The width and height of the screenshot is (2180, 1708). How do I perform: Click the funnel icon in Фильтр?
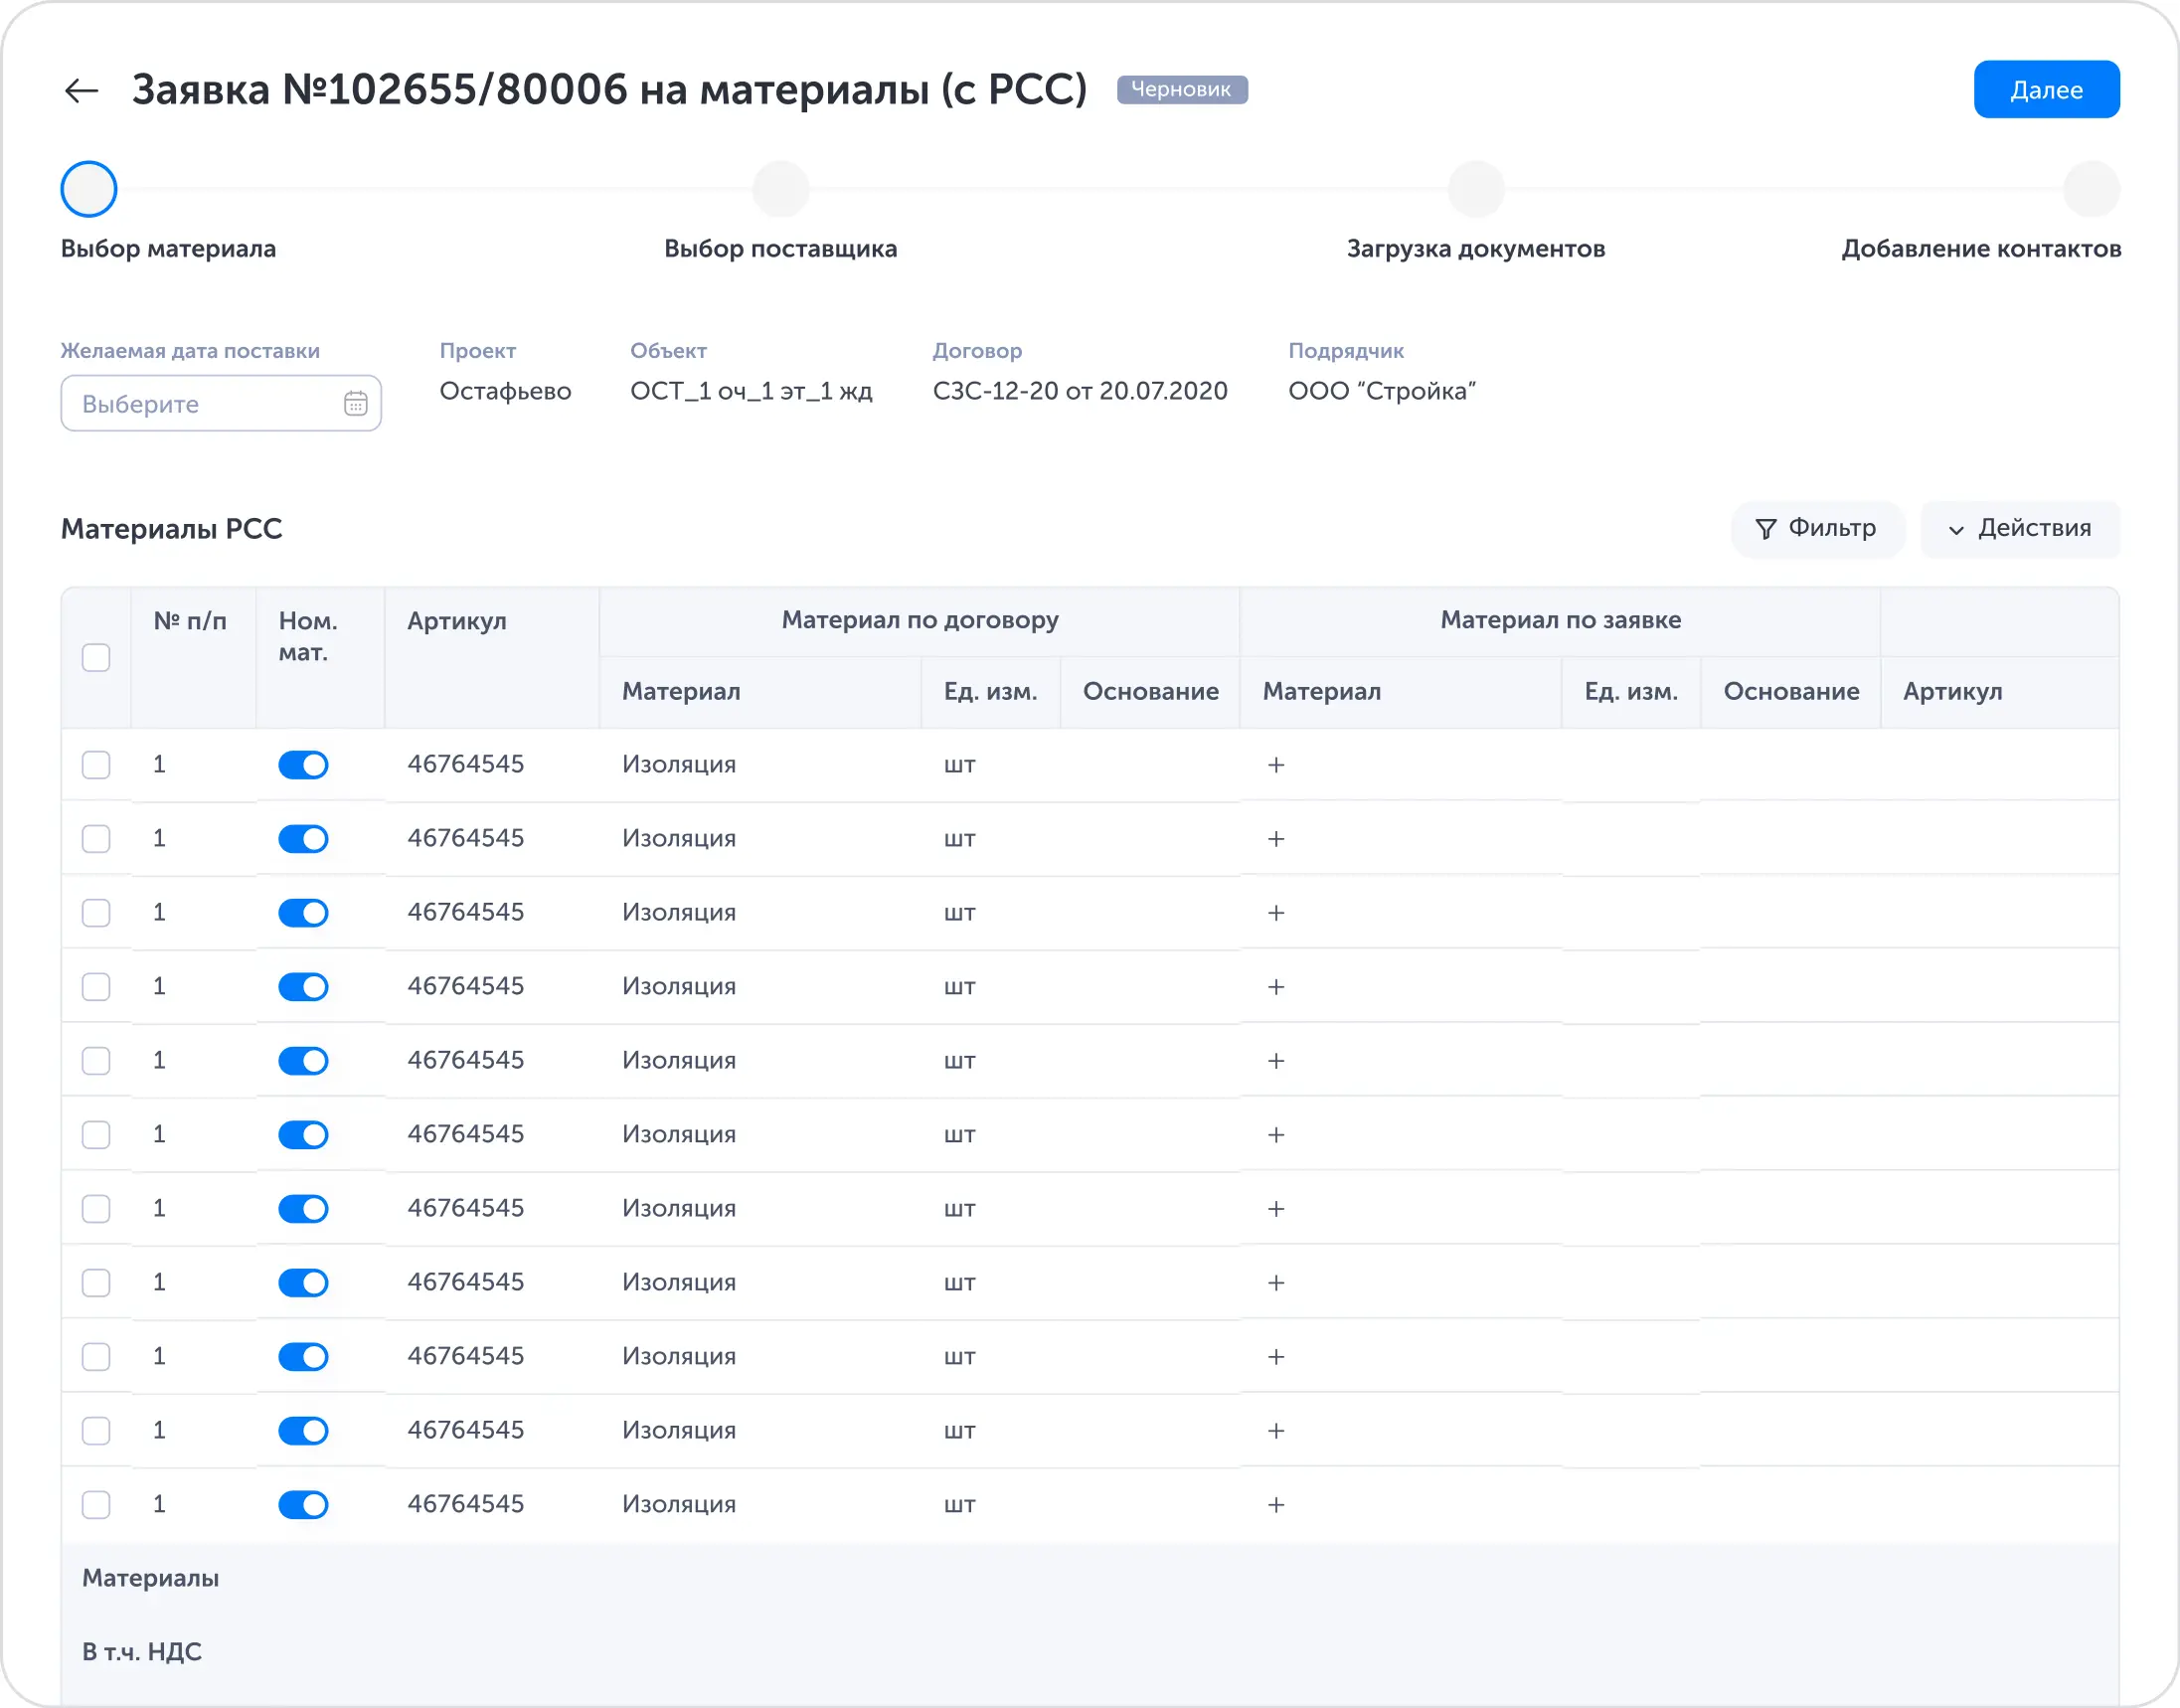click(1766, 529)
